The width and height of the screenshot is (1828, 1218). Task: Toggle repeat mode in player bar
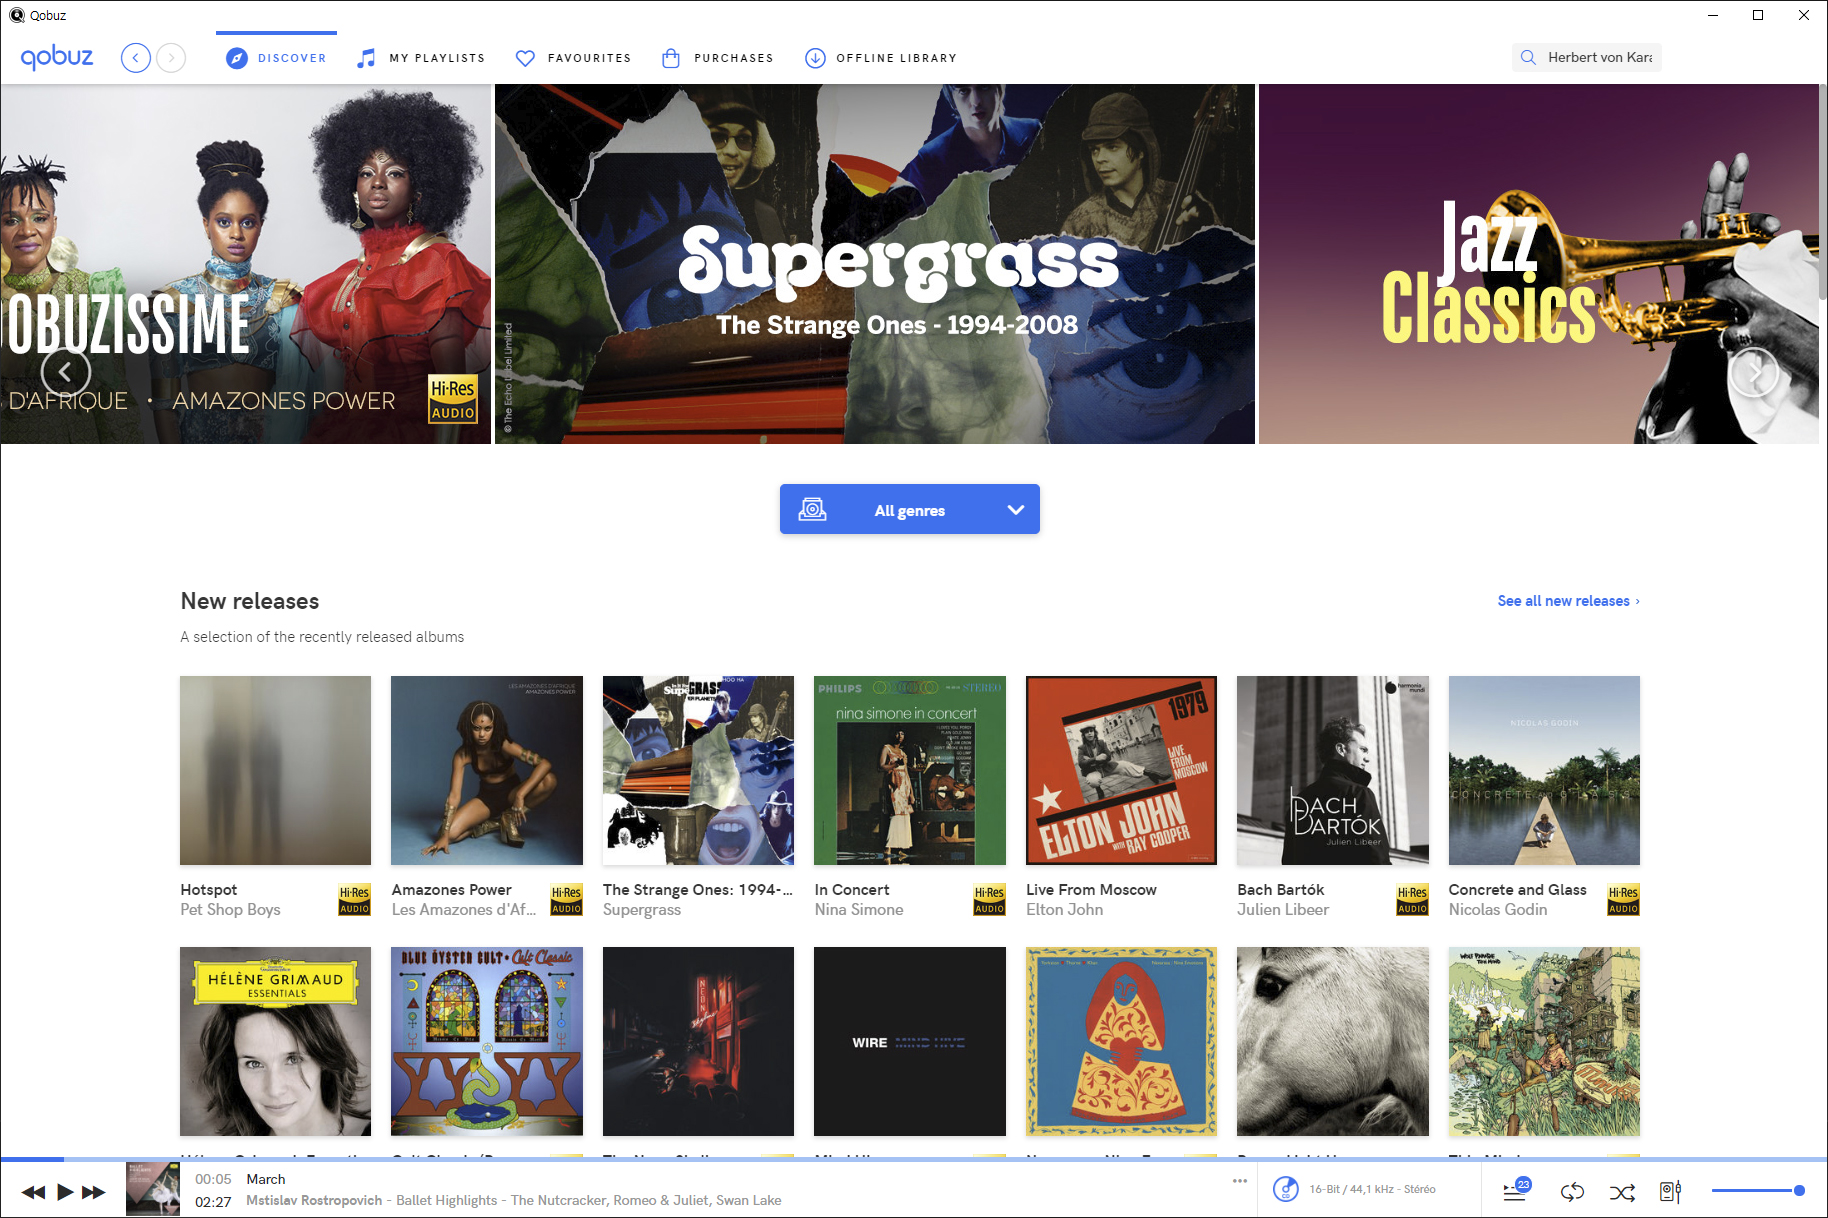[x=1572, y=1191]
